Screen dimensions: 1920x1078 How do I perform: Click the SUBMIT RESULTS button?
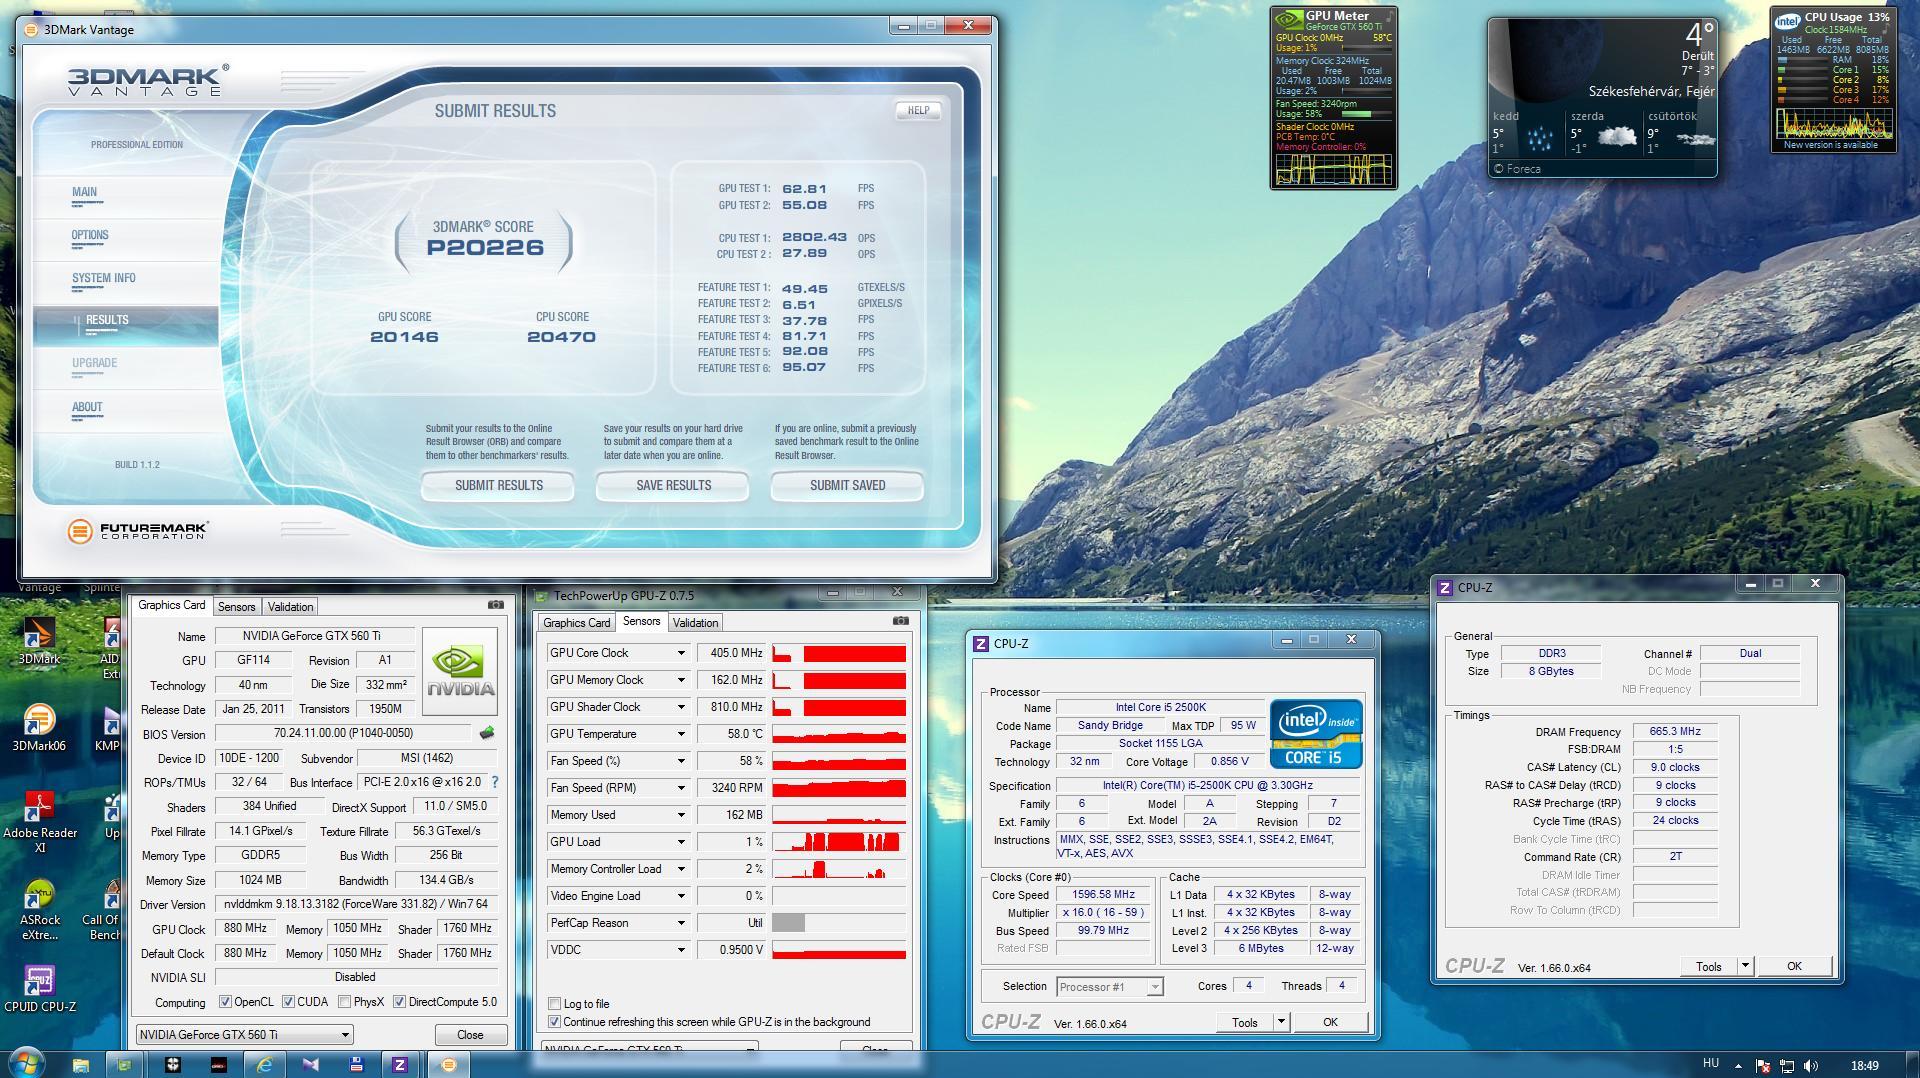(498, 486)
